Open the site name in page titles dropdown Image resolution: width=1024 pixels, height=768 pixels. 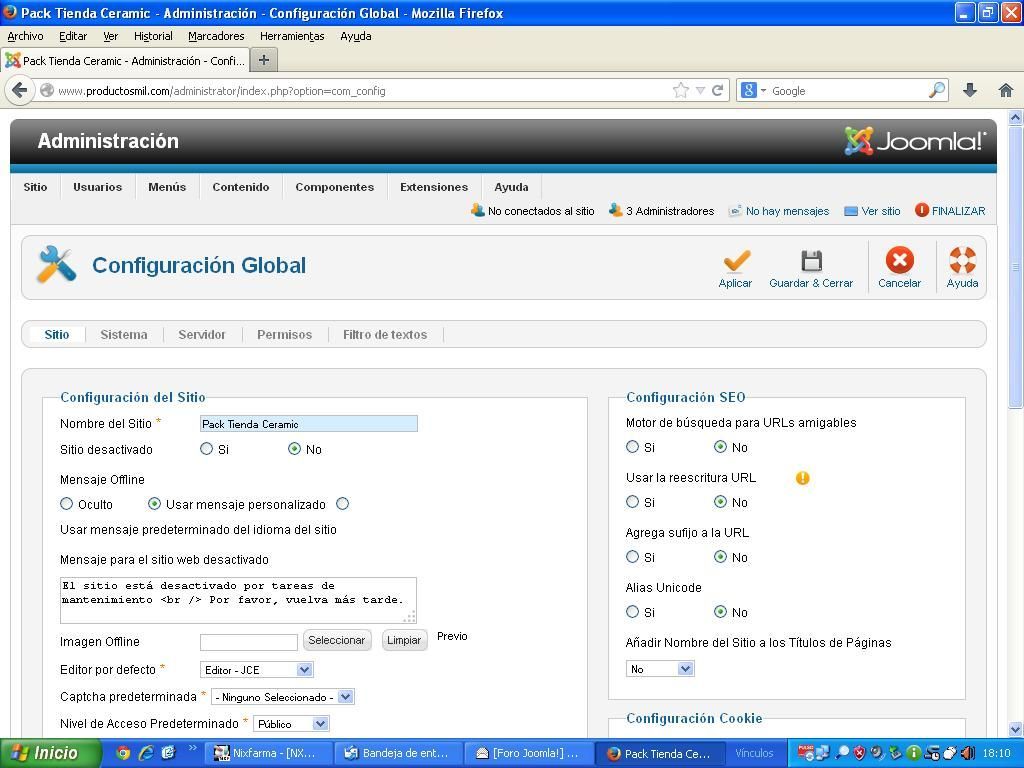tap(660, 669)
